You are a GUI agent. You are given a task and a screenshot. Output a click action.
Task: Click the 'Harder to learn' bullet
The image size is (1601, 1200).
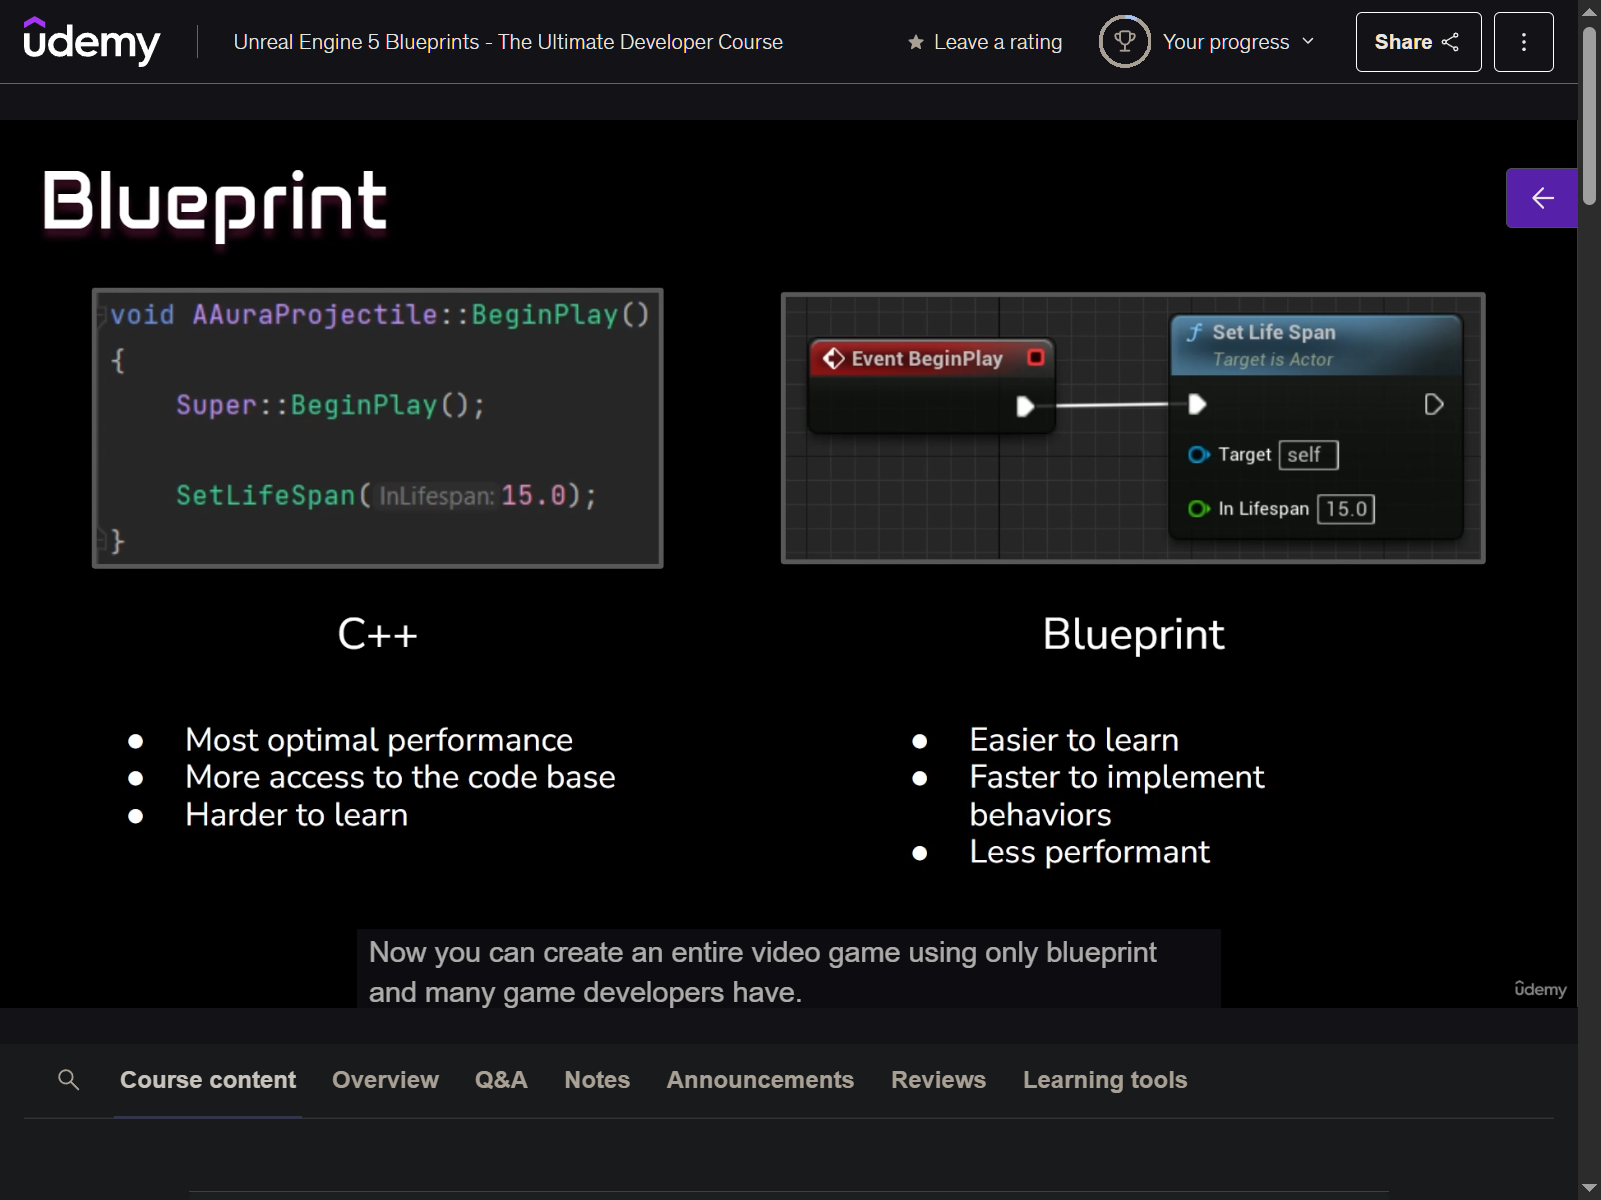coord(296,815)
